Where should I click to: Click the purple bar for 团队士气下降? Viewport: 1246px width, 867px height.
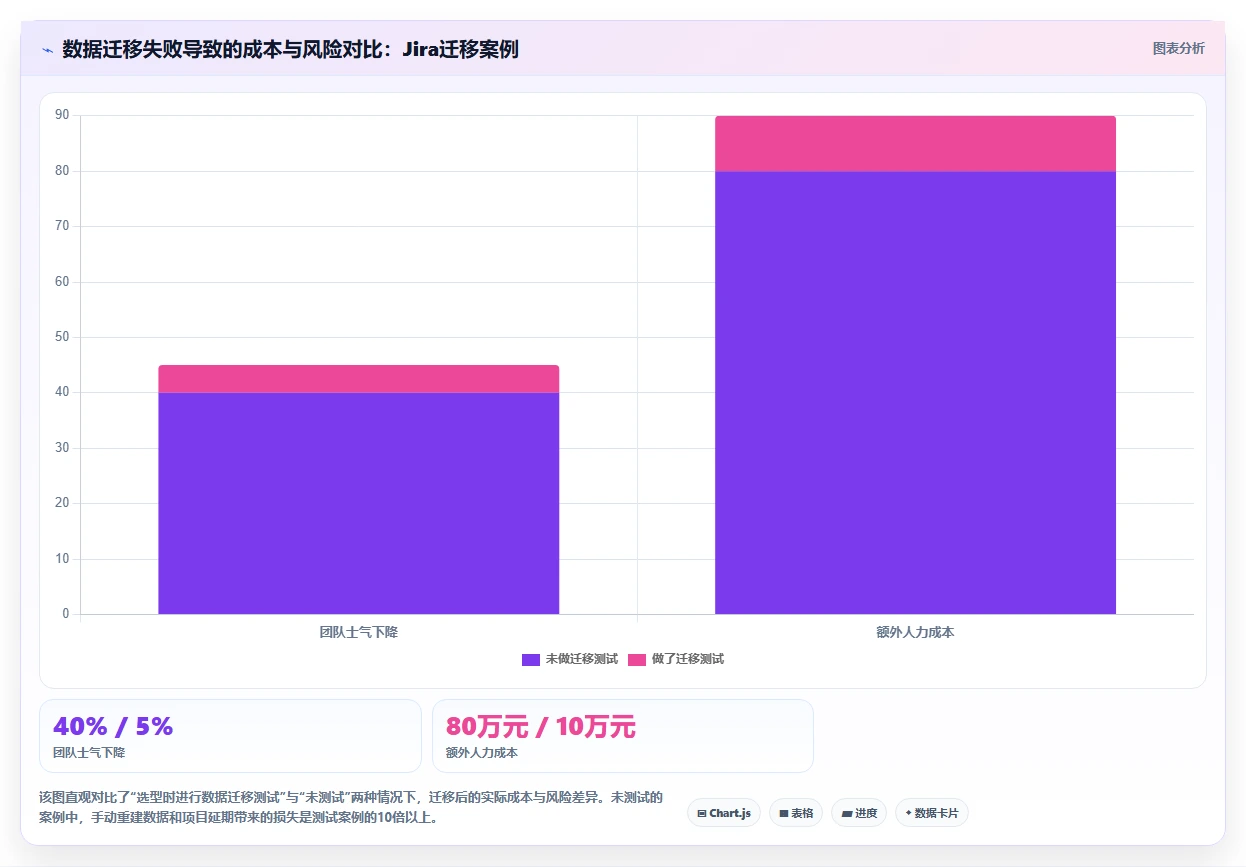(x=358, y=503)
